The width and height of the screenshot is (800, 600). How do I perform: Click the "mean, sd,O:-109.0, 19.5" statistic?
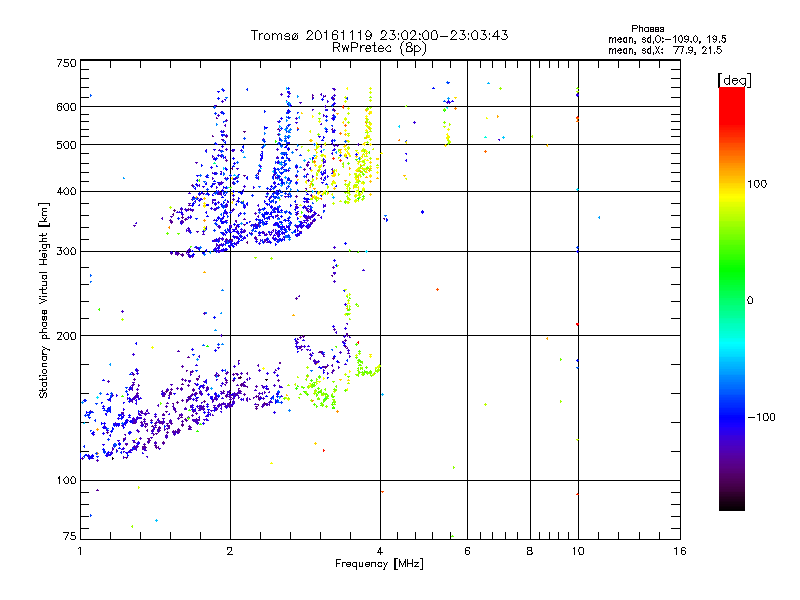click(x=667, y=39)
